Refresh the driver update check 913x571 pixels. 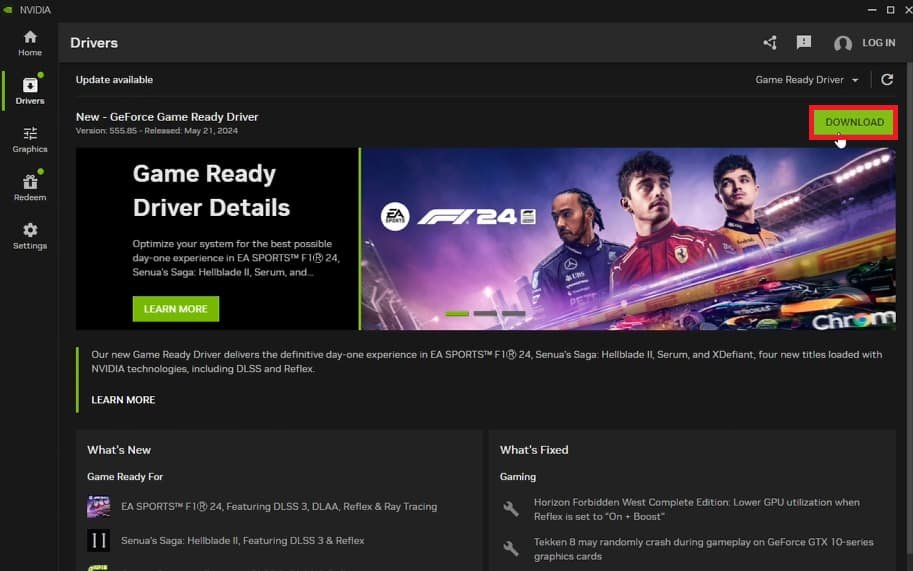[x=887, y=80]
